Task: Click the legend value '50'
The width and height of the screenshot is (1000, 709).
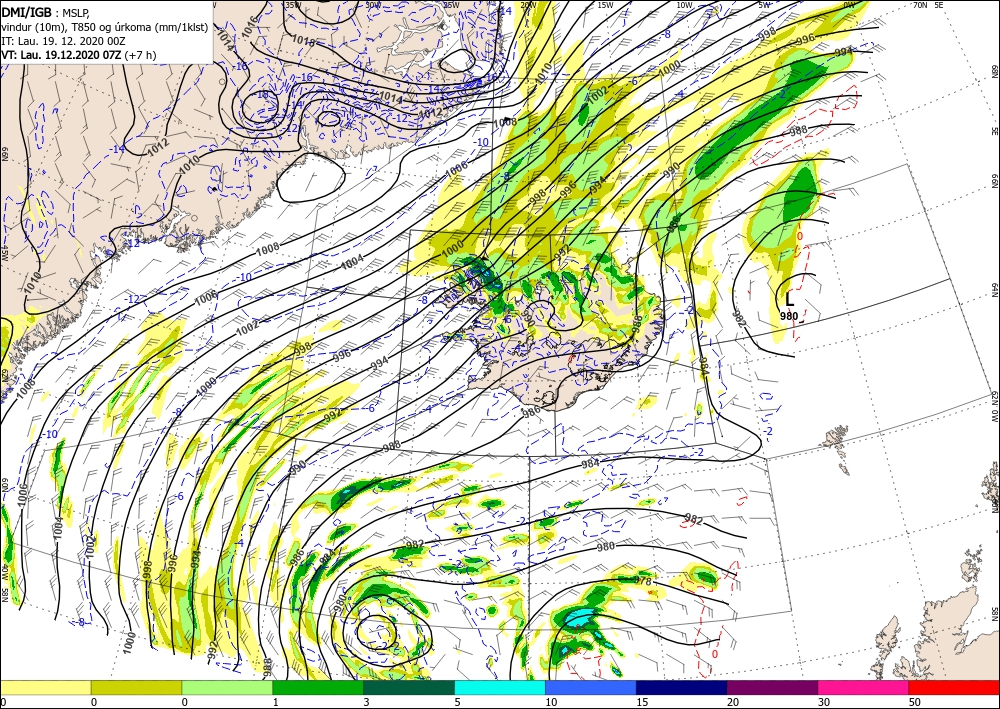Action: [x=914, y=702]
